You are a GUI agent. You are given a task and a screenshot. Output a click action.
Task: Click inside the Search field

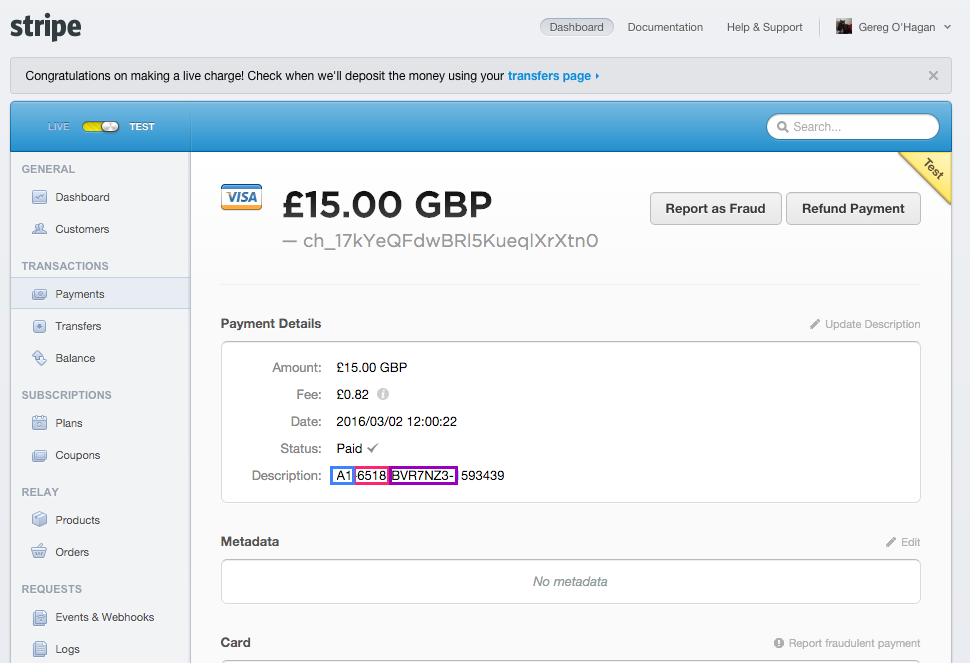click(x=853, y=126)
